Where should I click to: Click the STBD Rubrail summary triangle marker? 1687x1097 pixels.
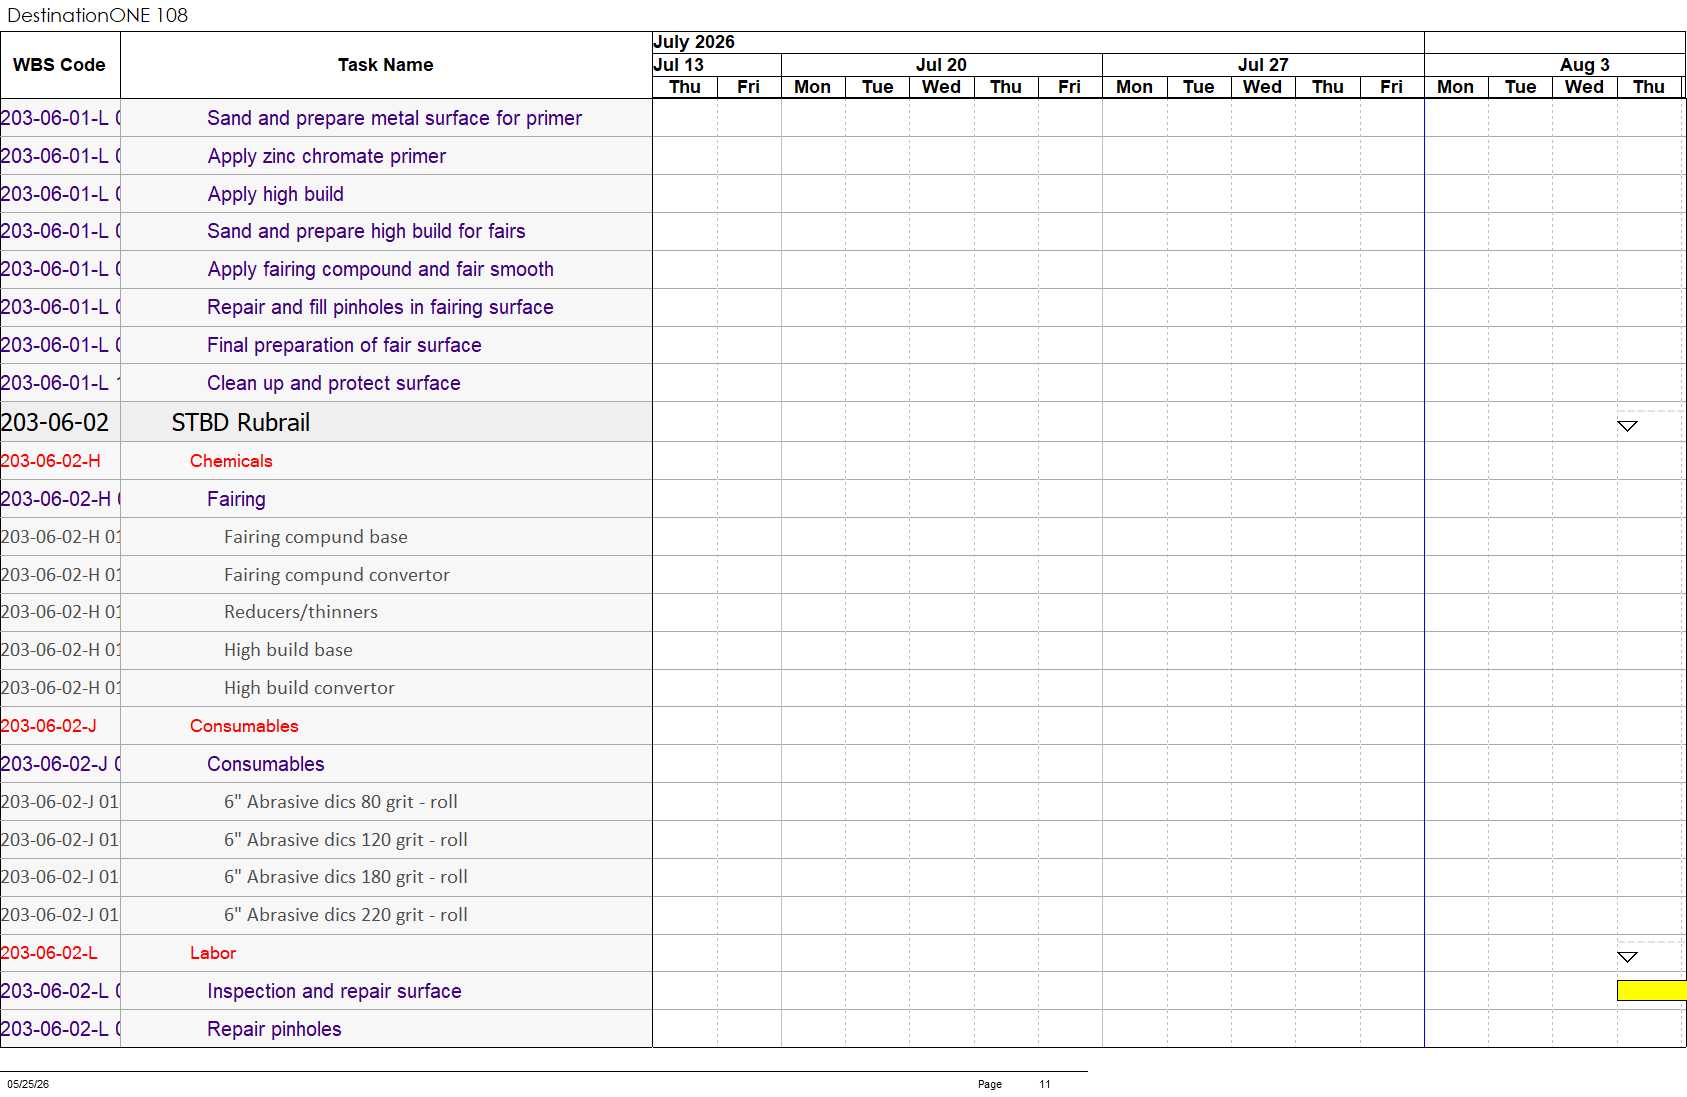tap(1627, 426)
